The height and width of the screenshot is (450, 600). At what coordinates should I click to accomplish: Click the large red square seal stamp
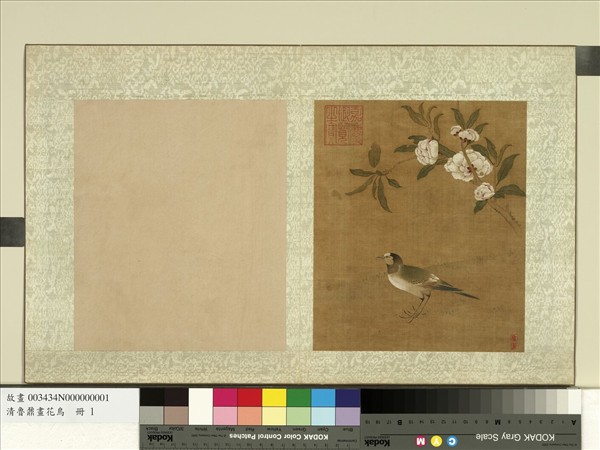pos(344,125)
